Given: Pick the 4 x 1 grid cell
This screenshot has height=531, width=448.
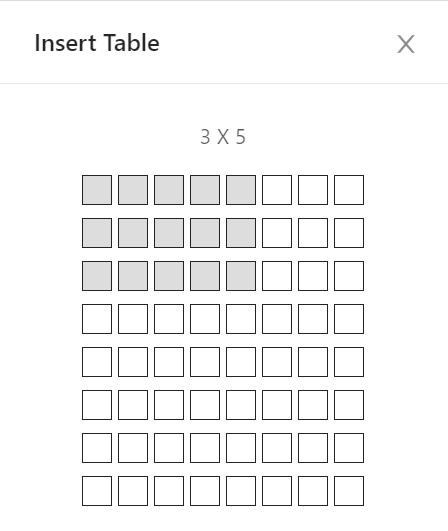Looking at the screenshot, I should [97, 319].
